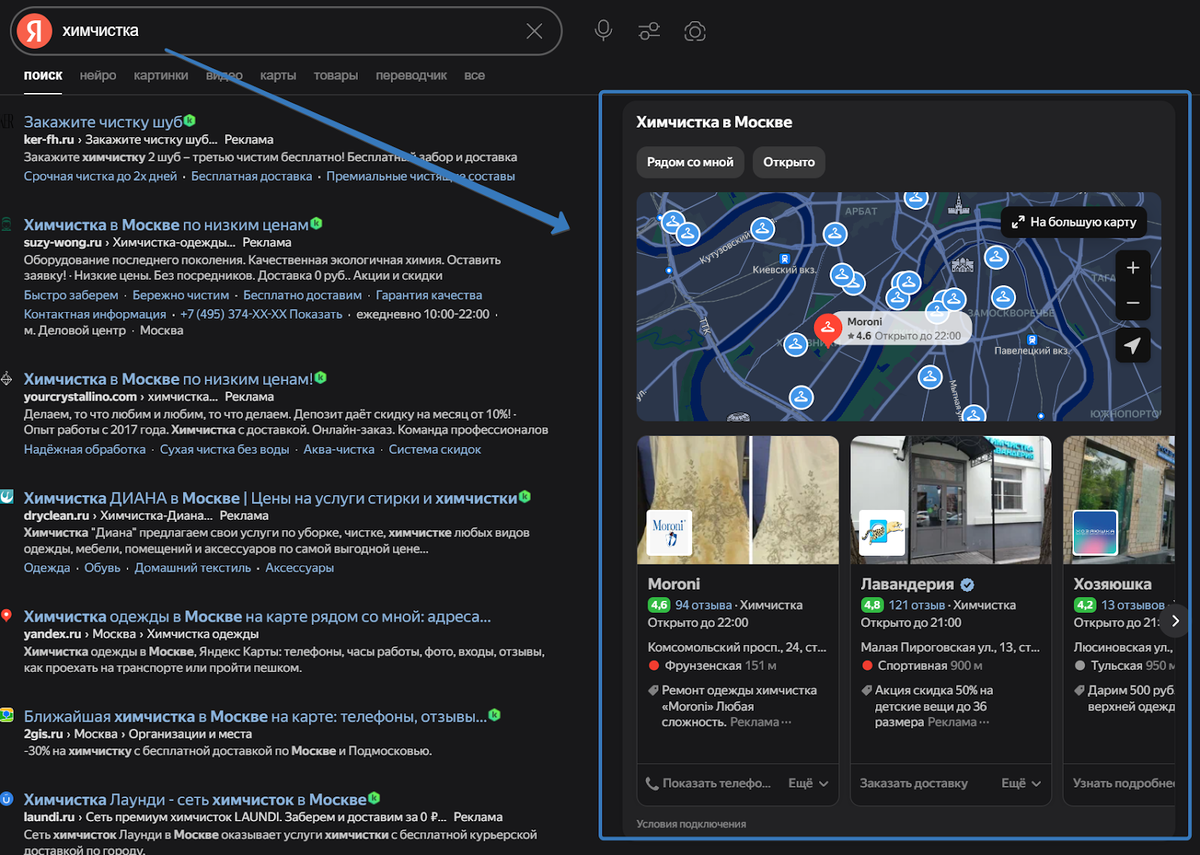Image resolution: width=1200 pixels, height=855 pixels.
Task: Open На большую карту button
Action: coord(1074,222)
